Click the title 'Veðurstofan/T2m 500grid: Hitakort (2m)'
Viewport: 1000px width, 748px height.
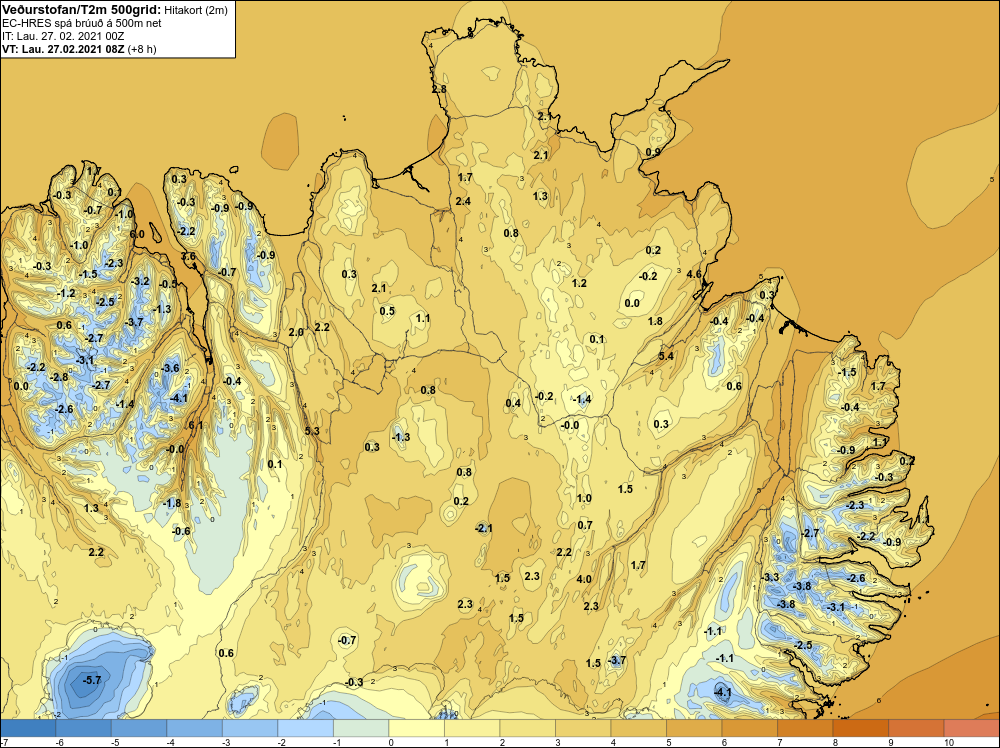pyautogui.click(x=115, y=10)
